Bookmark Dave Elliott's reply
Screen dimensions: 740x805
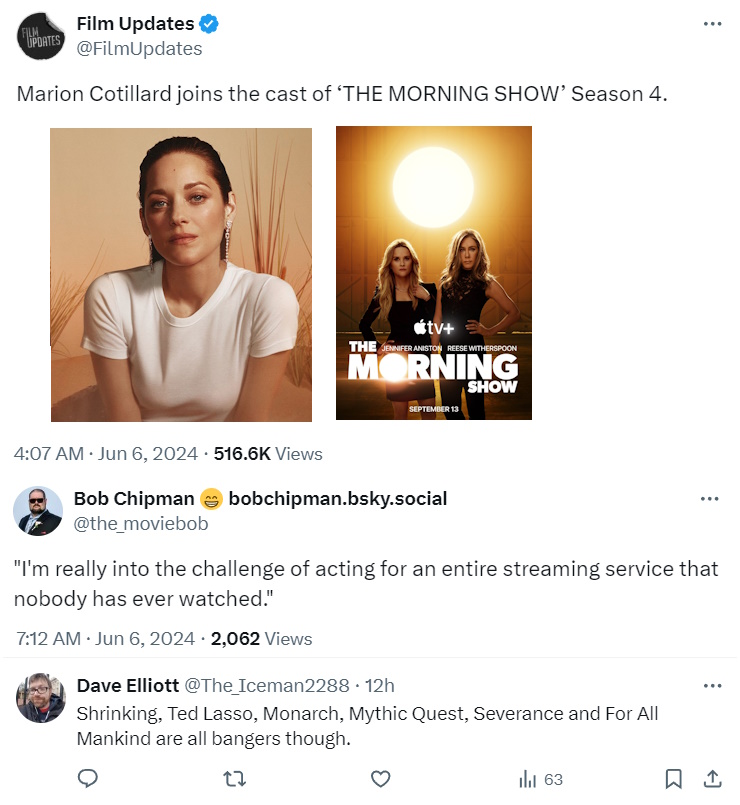pos(674,779)
